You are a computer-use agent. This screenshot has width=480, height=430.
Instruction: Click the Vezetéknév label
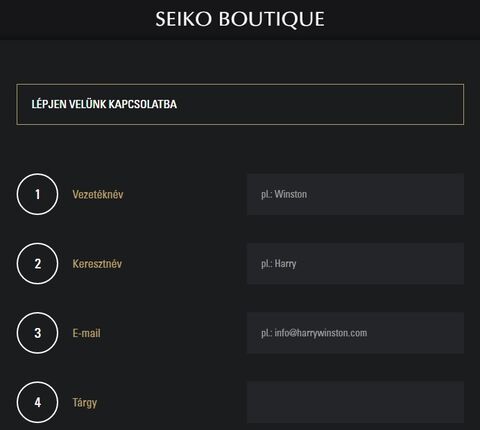click(98, 194)
